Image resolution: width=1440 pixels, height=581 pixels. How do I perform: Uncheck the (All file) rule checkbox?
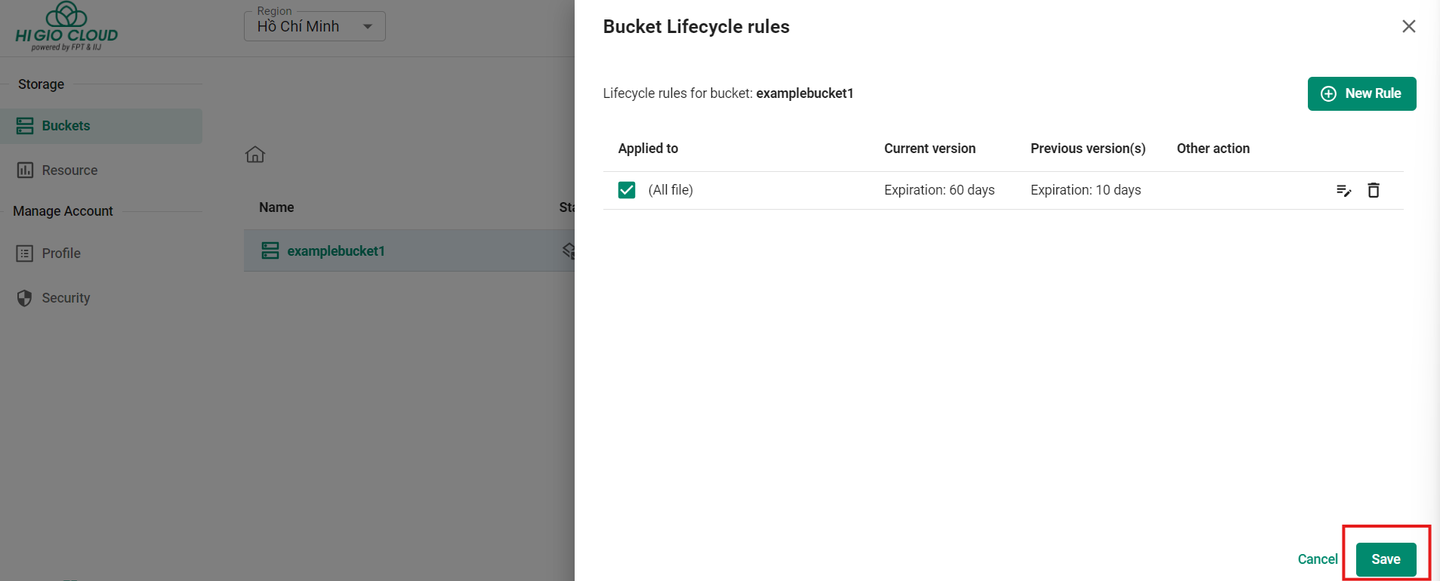click(627, 190)
